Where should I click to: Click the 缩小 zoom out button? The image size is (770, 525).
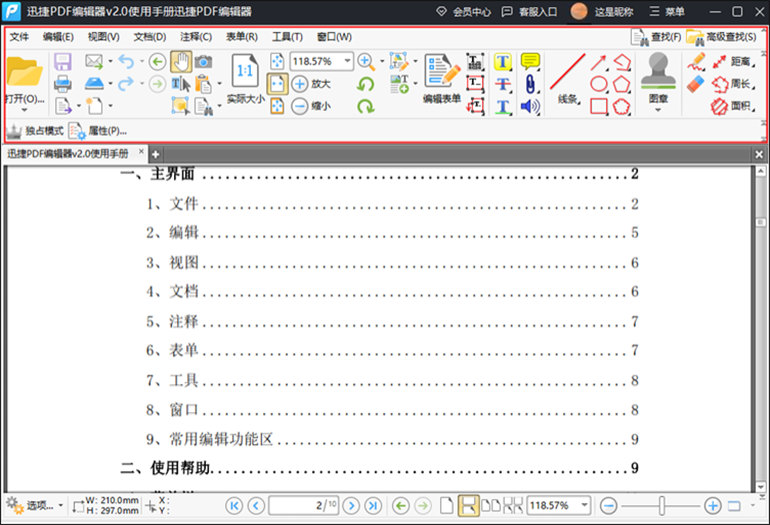(311, 106)
